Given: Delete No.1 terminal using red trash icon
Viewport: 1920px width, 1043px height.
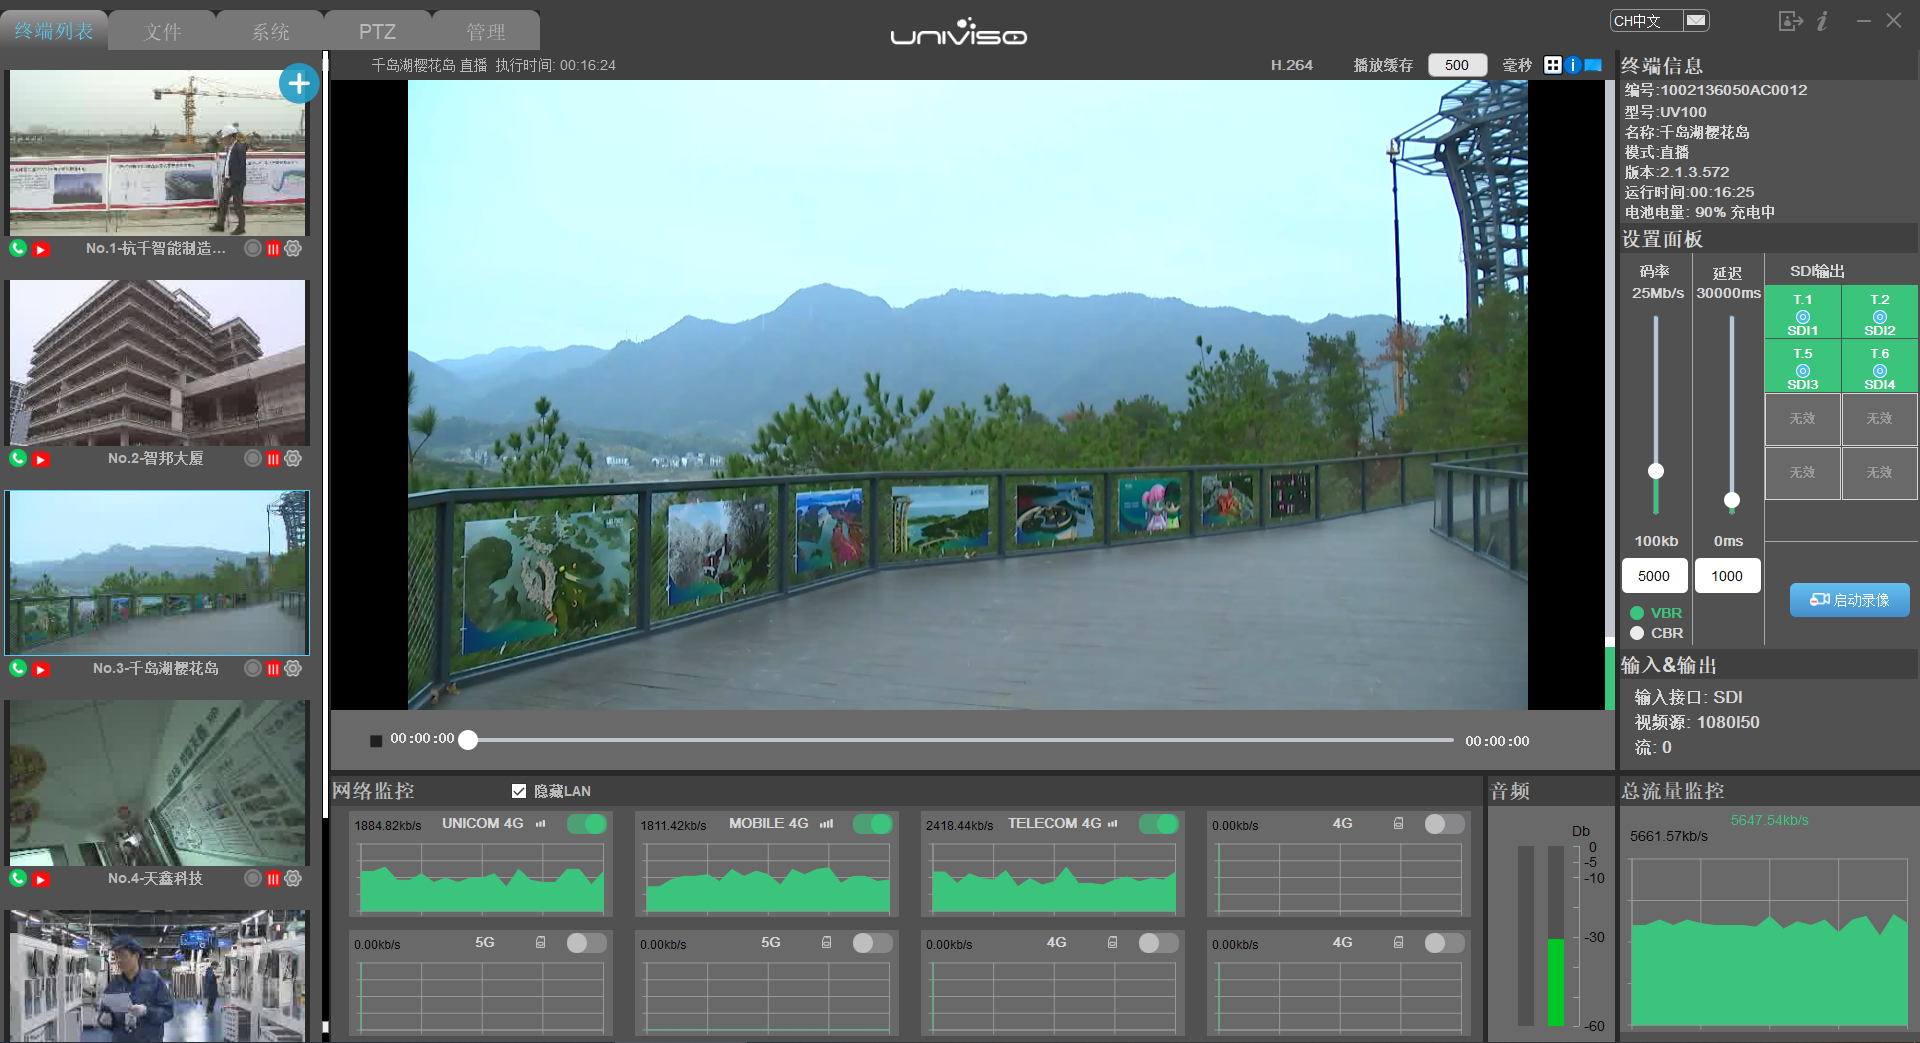Looking at the screenshot, I should 273,249.
